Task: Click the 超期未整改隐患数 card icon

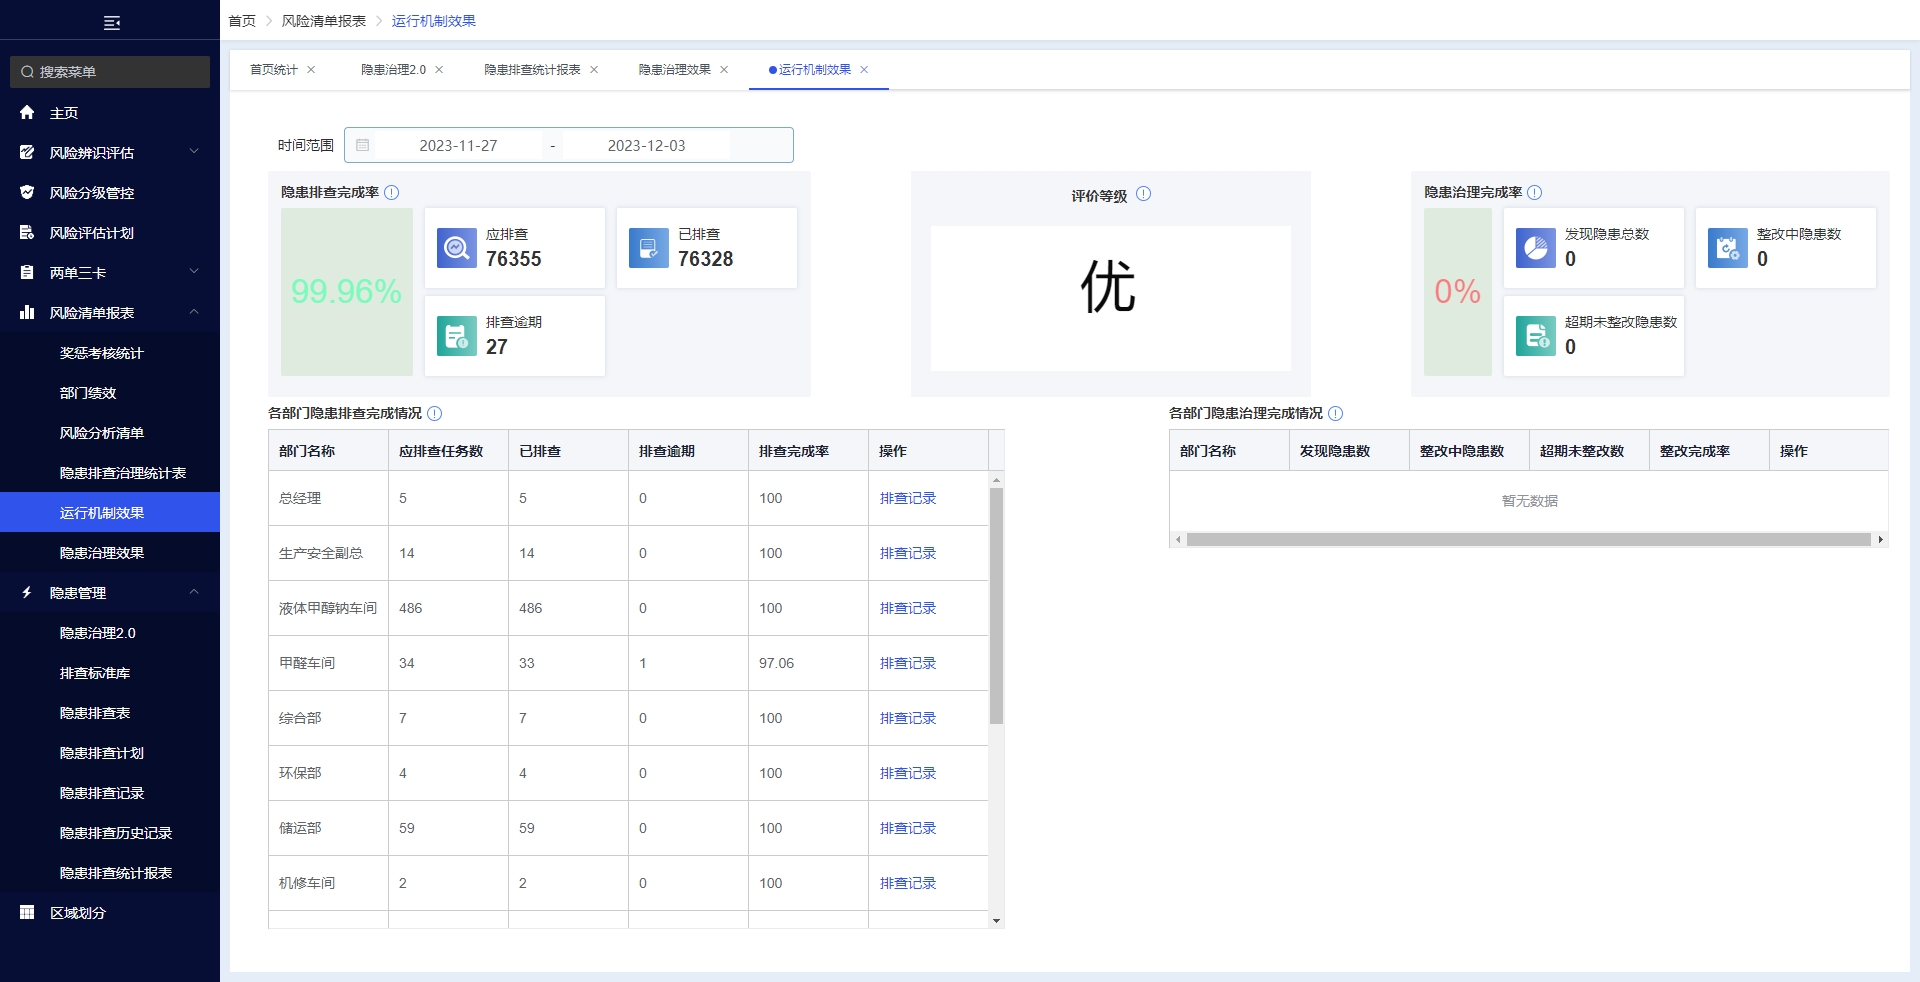Action: click(x=1536, y=336)
